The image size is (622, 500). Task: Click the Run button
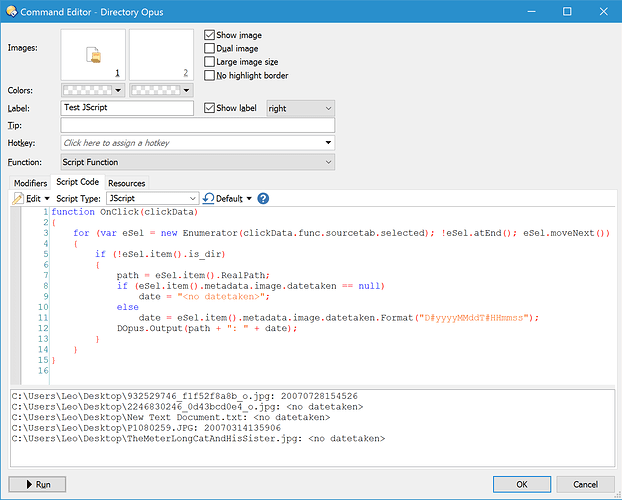37,484
